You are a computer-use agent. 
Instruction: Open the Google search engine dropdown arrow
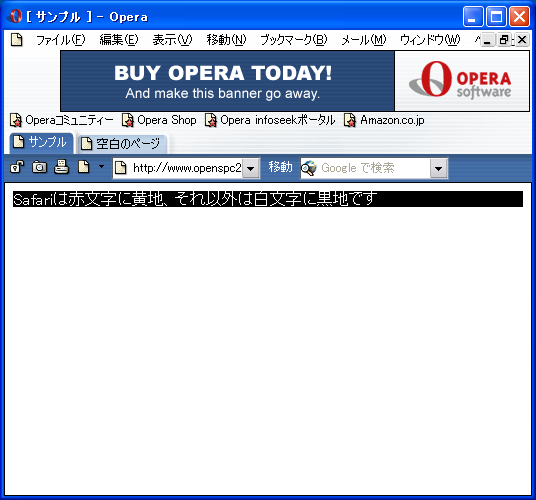tap(439, 168)
